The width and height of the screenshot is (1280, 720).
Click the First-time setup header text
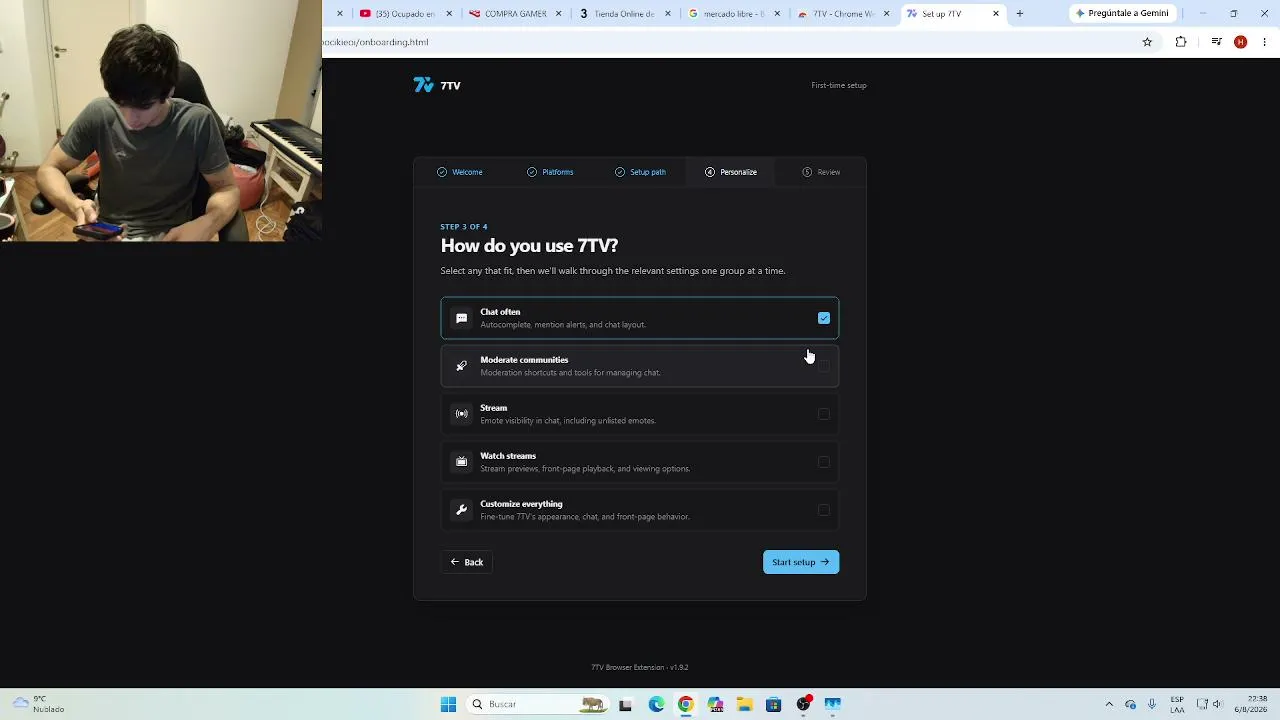point(839,85)
